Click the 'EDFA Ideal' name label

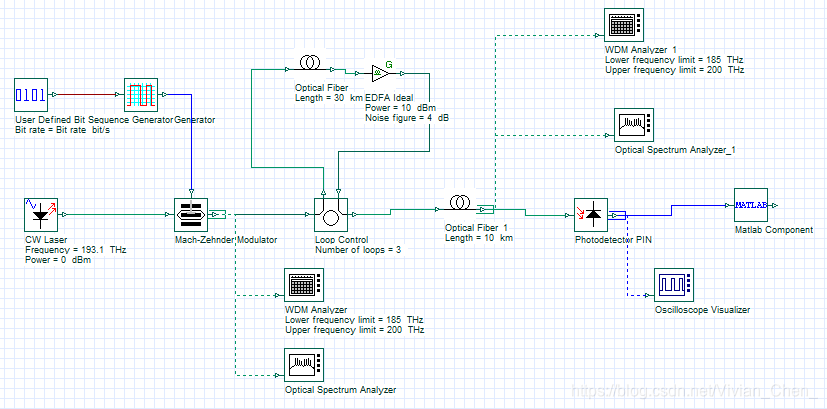click(x=389, y=98)
